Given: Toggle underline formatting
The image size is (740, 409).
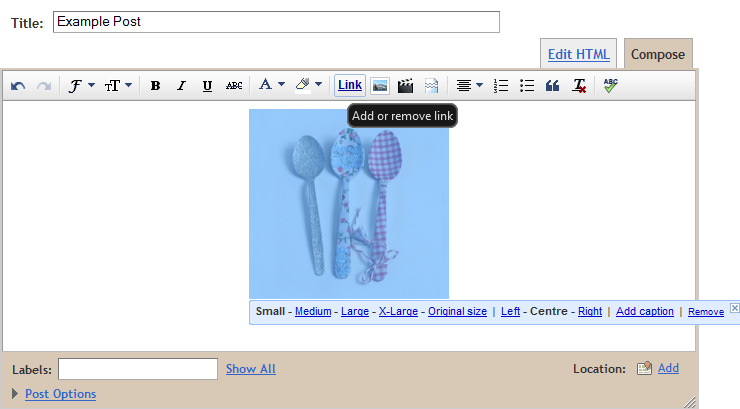Looking at the screenshot, I should pos(207,86).
